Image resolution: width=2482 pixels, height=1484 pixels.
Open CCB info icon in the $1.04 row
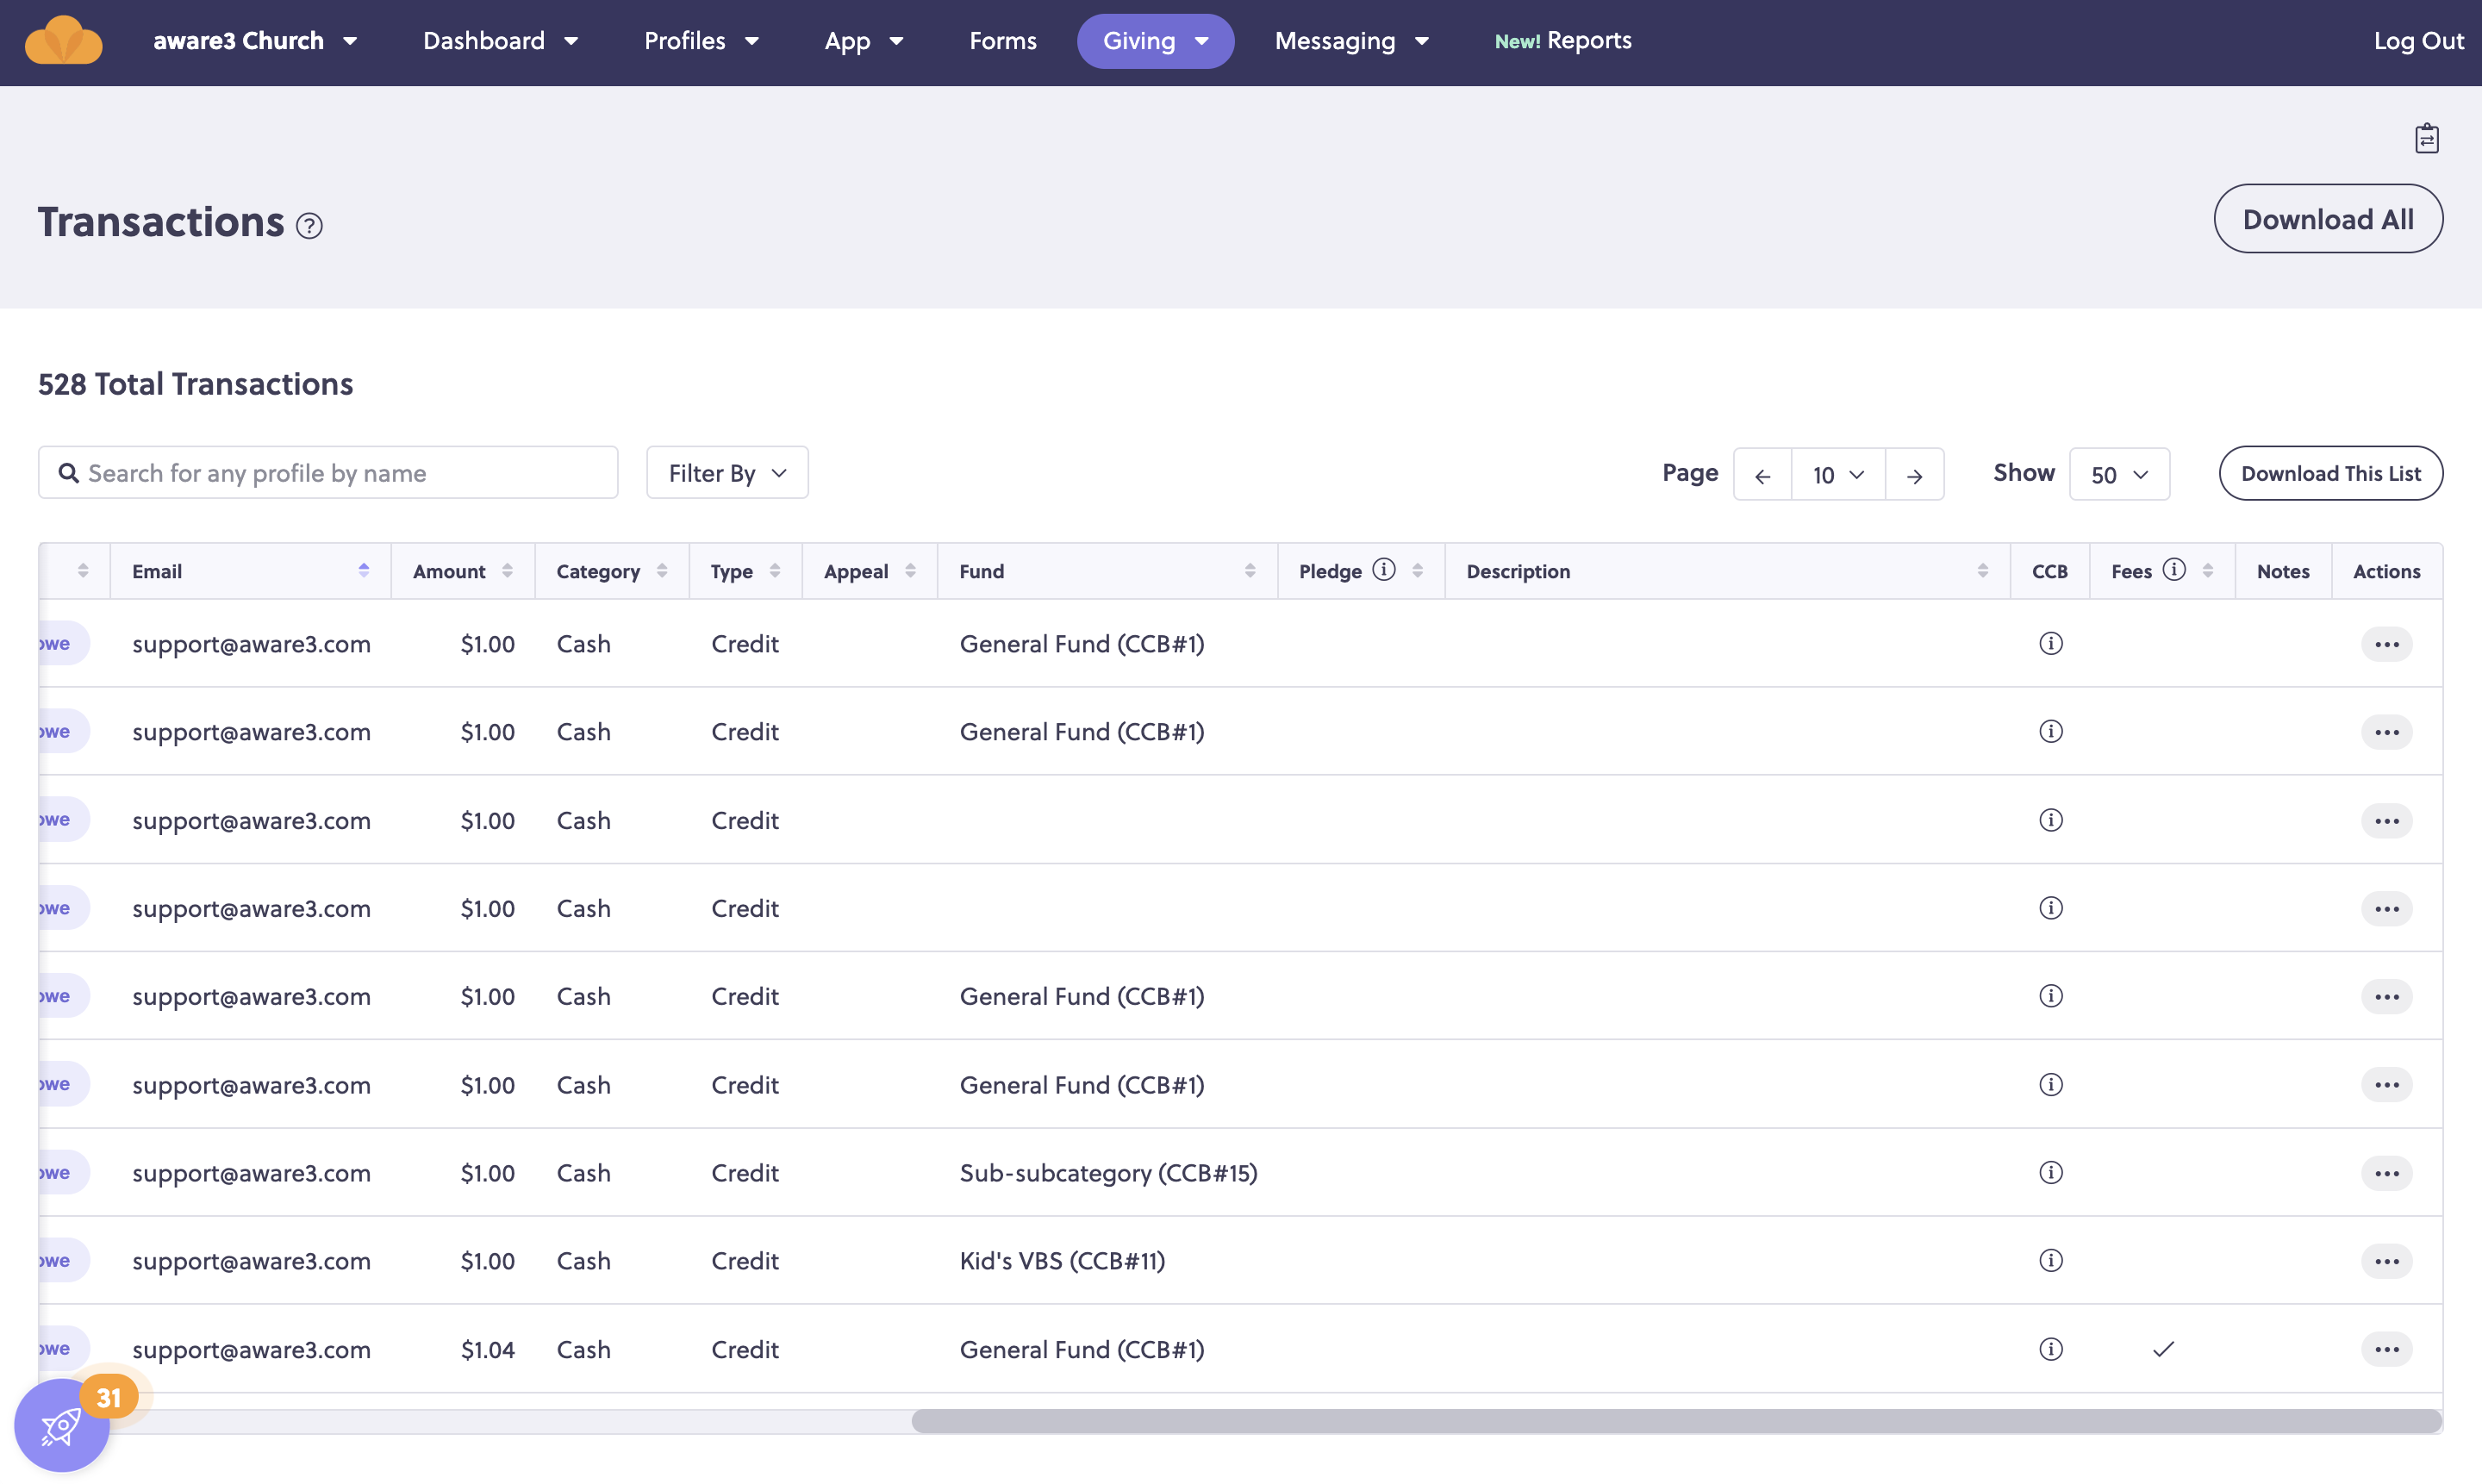(x=2051, y=1349)
